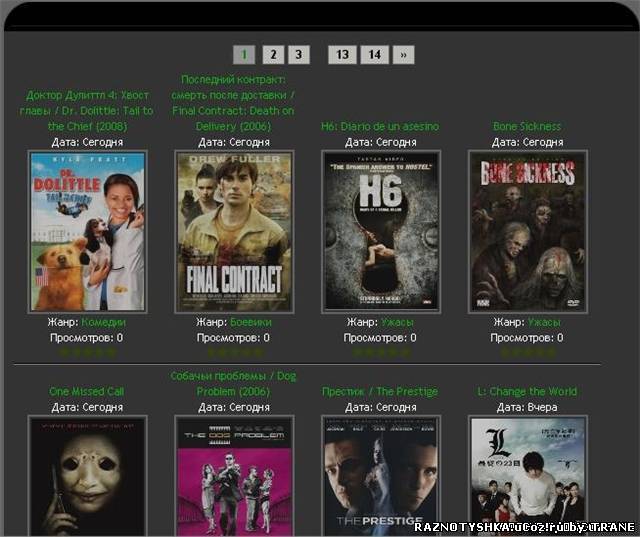
Task: Open Ужасы genre under H6
Action: [x=397, y=322]
